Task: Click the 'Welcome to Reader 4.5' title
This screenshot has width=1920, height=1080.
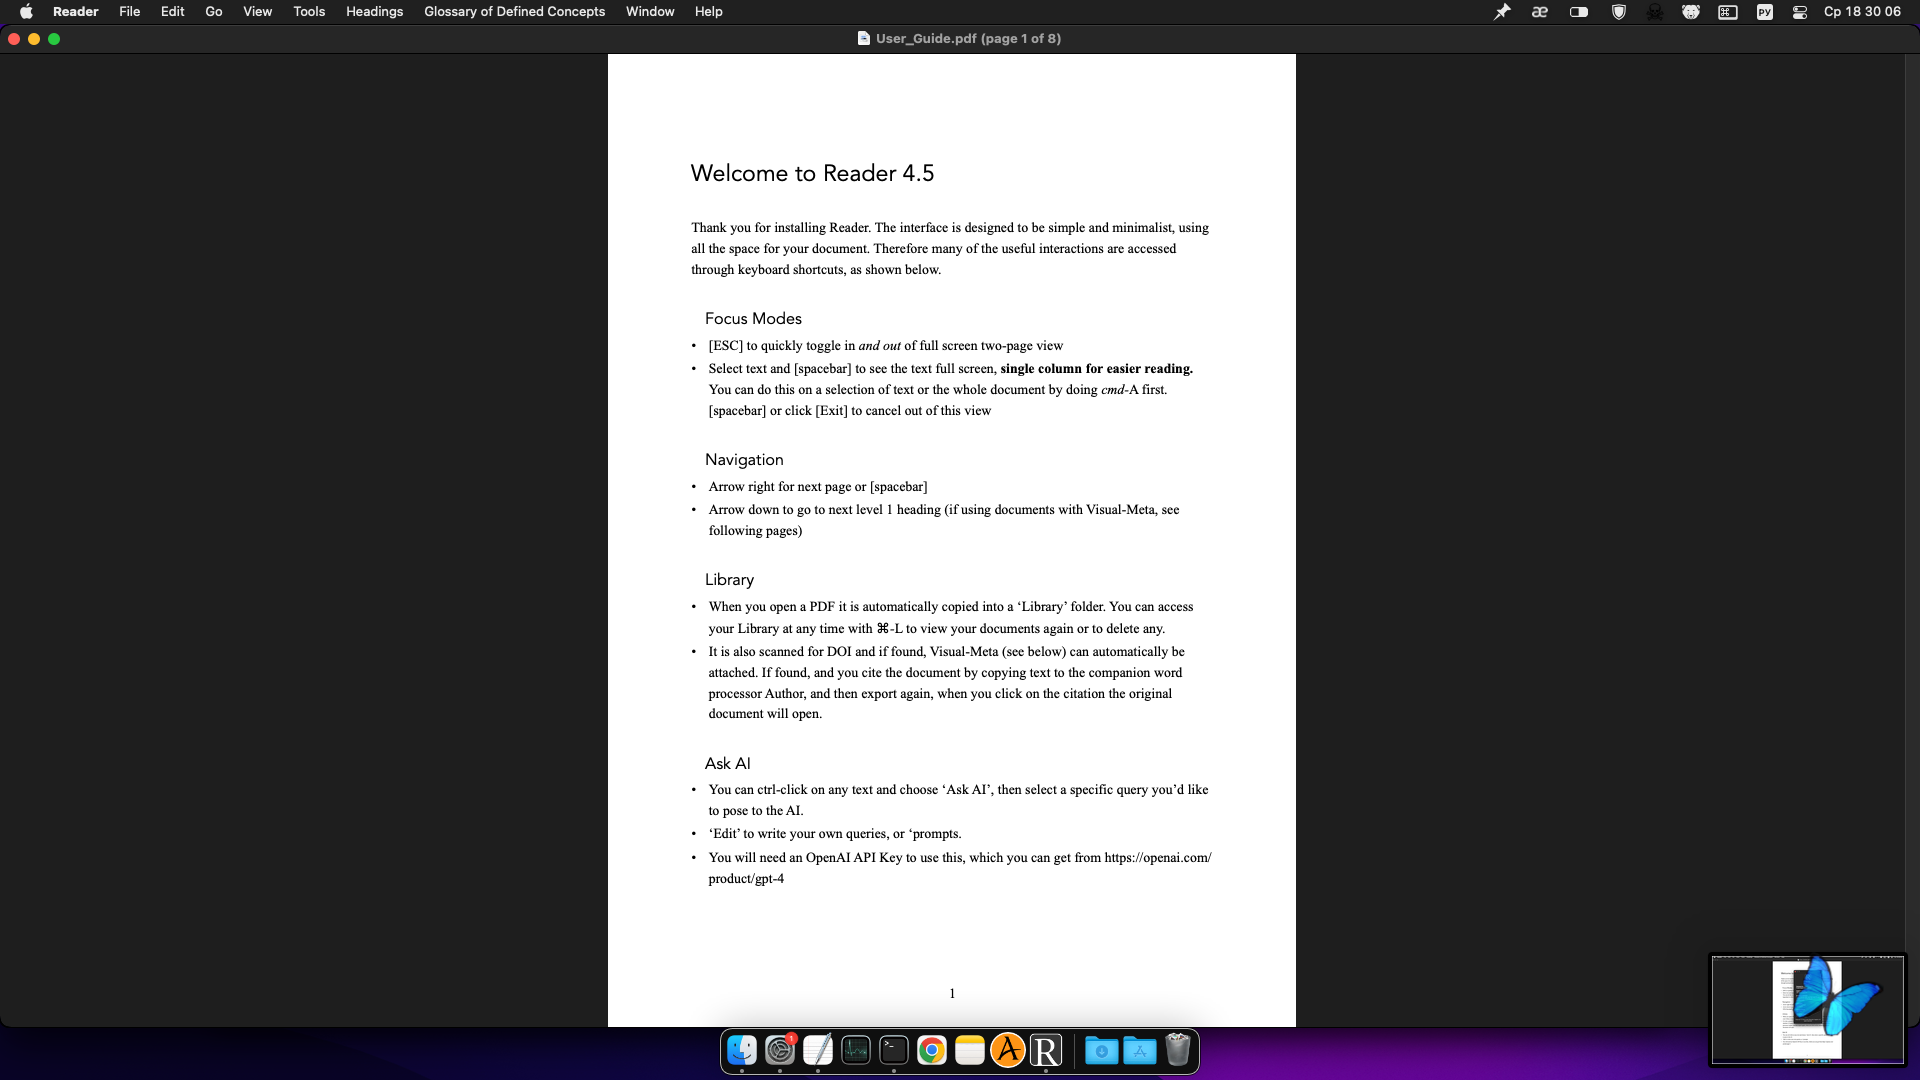Action: click(x=812, y=173)
